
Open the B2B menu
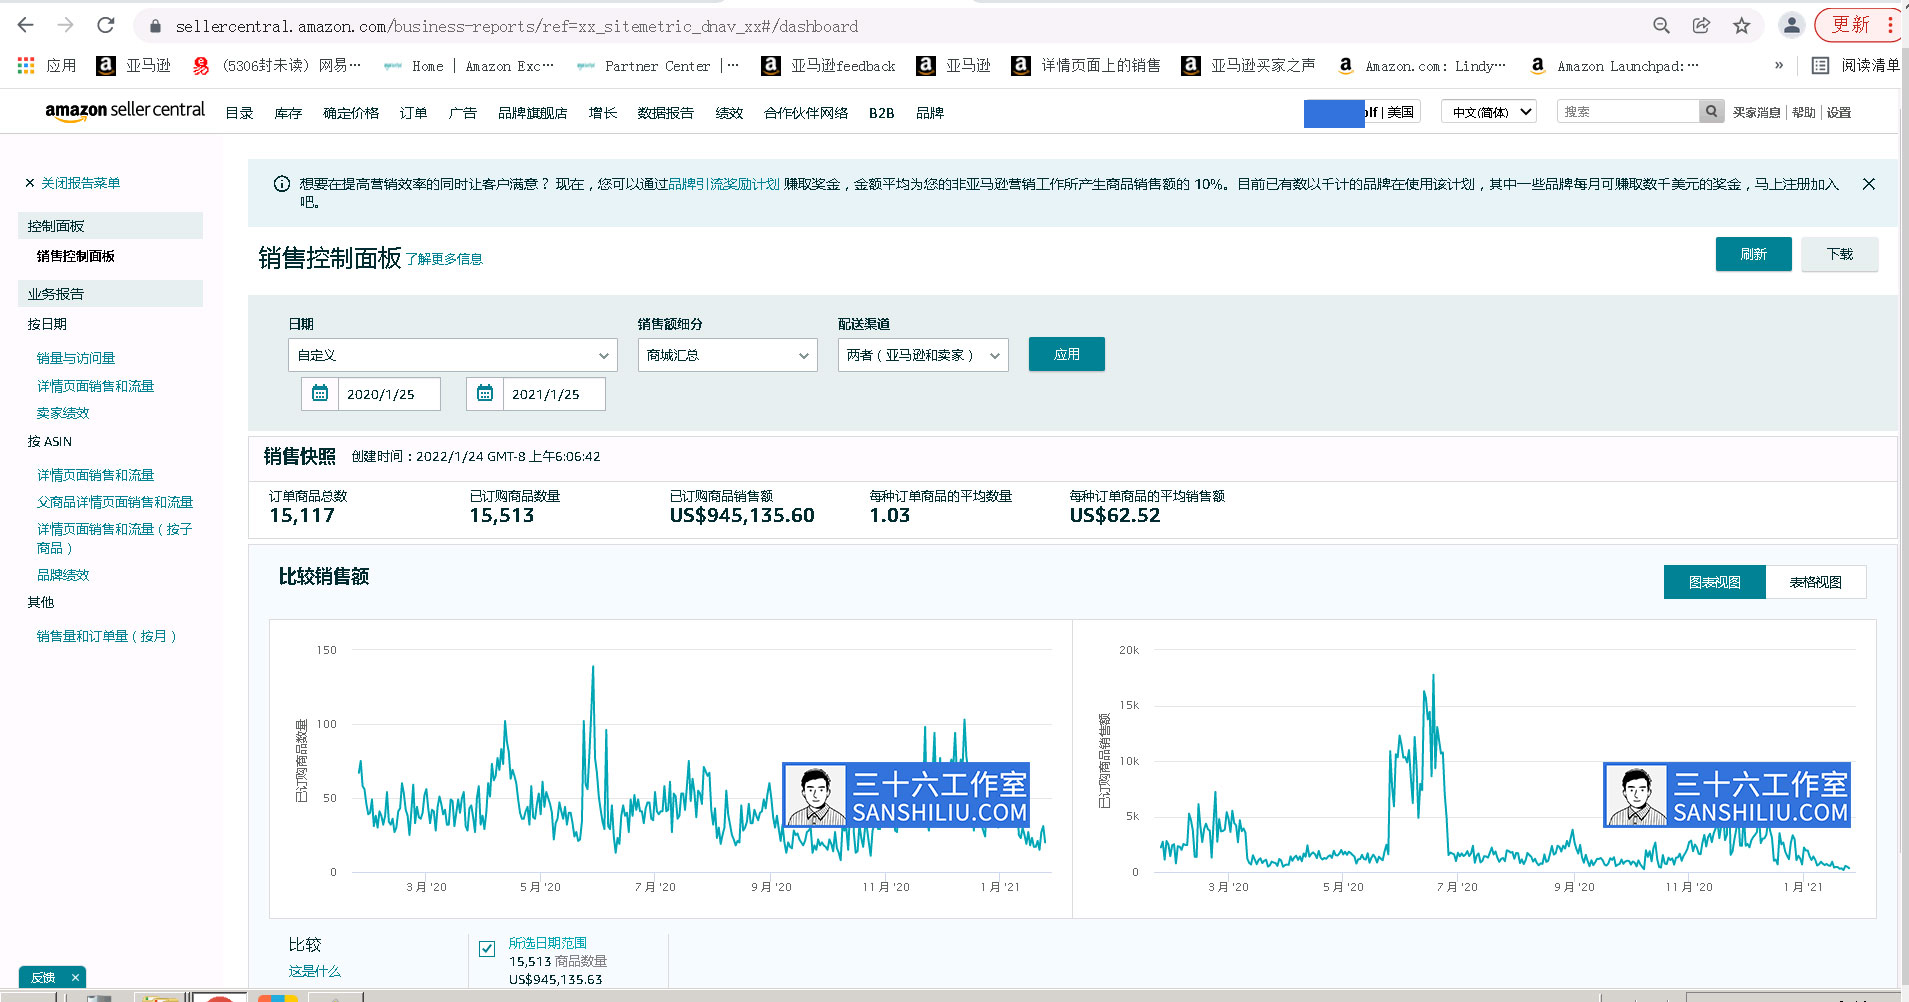pyautogui.click(x=881, y=113)
